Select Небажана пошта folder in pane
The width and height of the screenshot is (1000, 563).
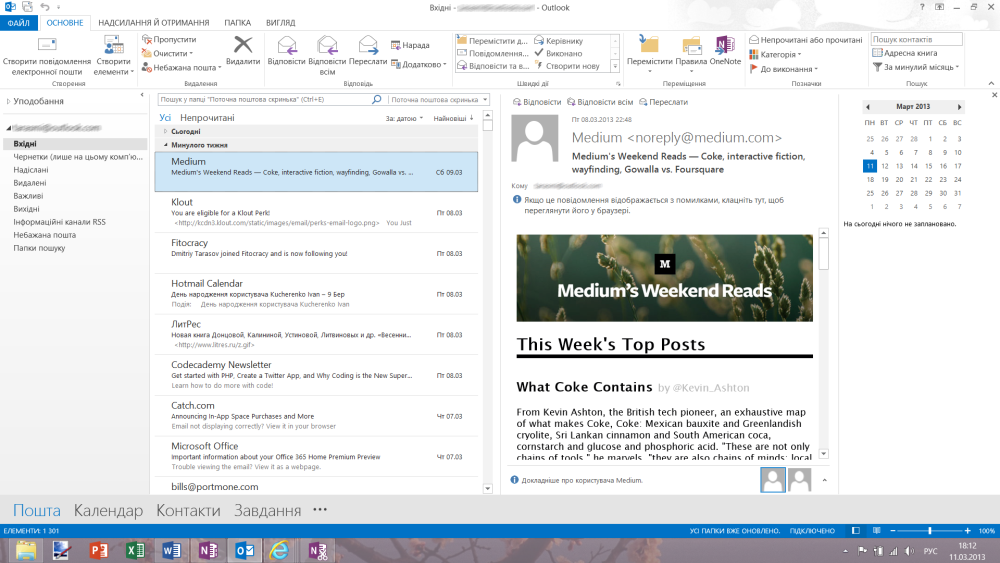click(x=45, y=235)
